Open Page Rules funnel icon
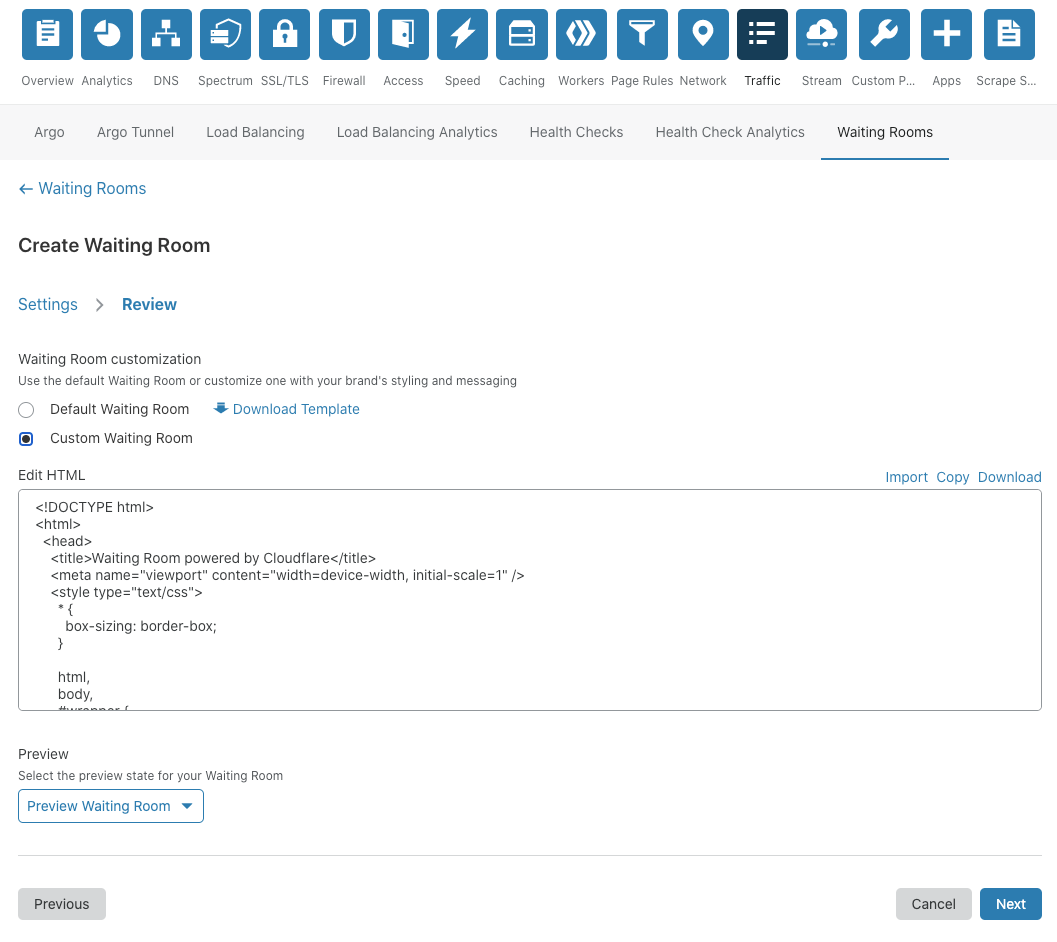This screenshot has height=942, width=1057. (642, 35)
